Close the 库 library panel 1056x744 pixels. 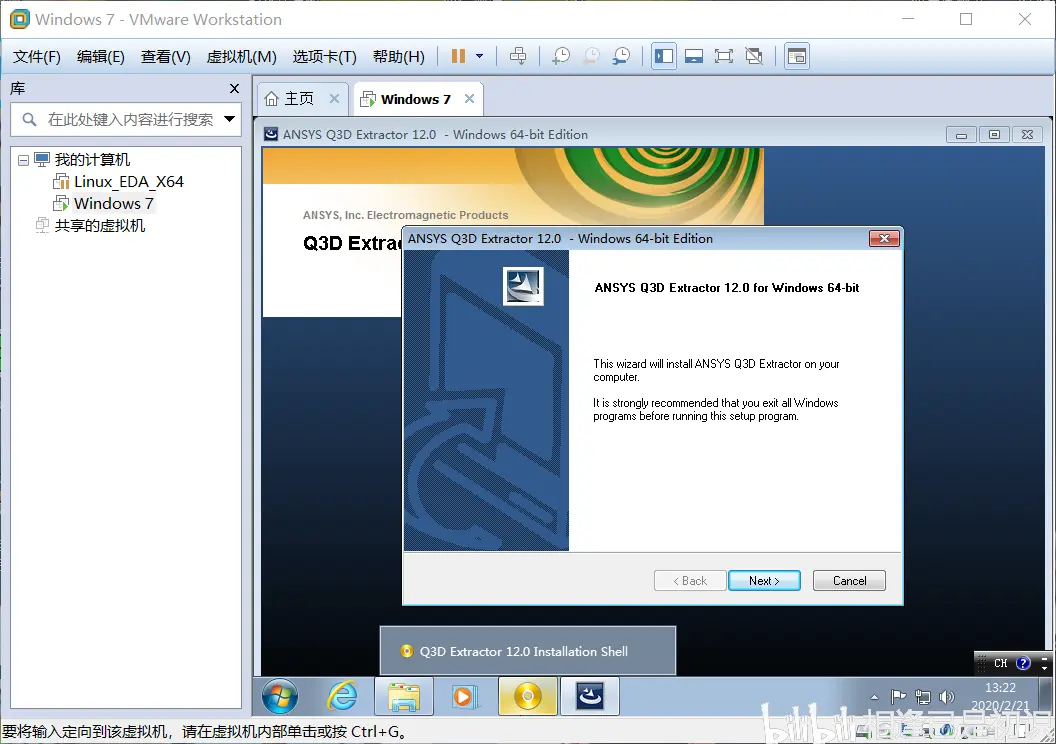234,88
